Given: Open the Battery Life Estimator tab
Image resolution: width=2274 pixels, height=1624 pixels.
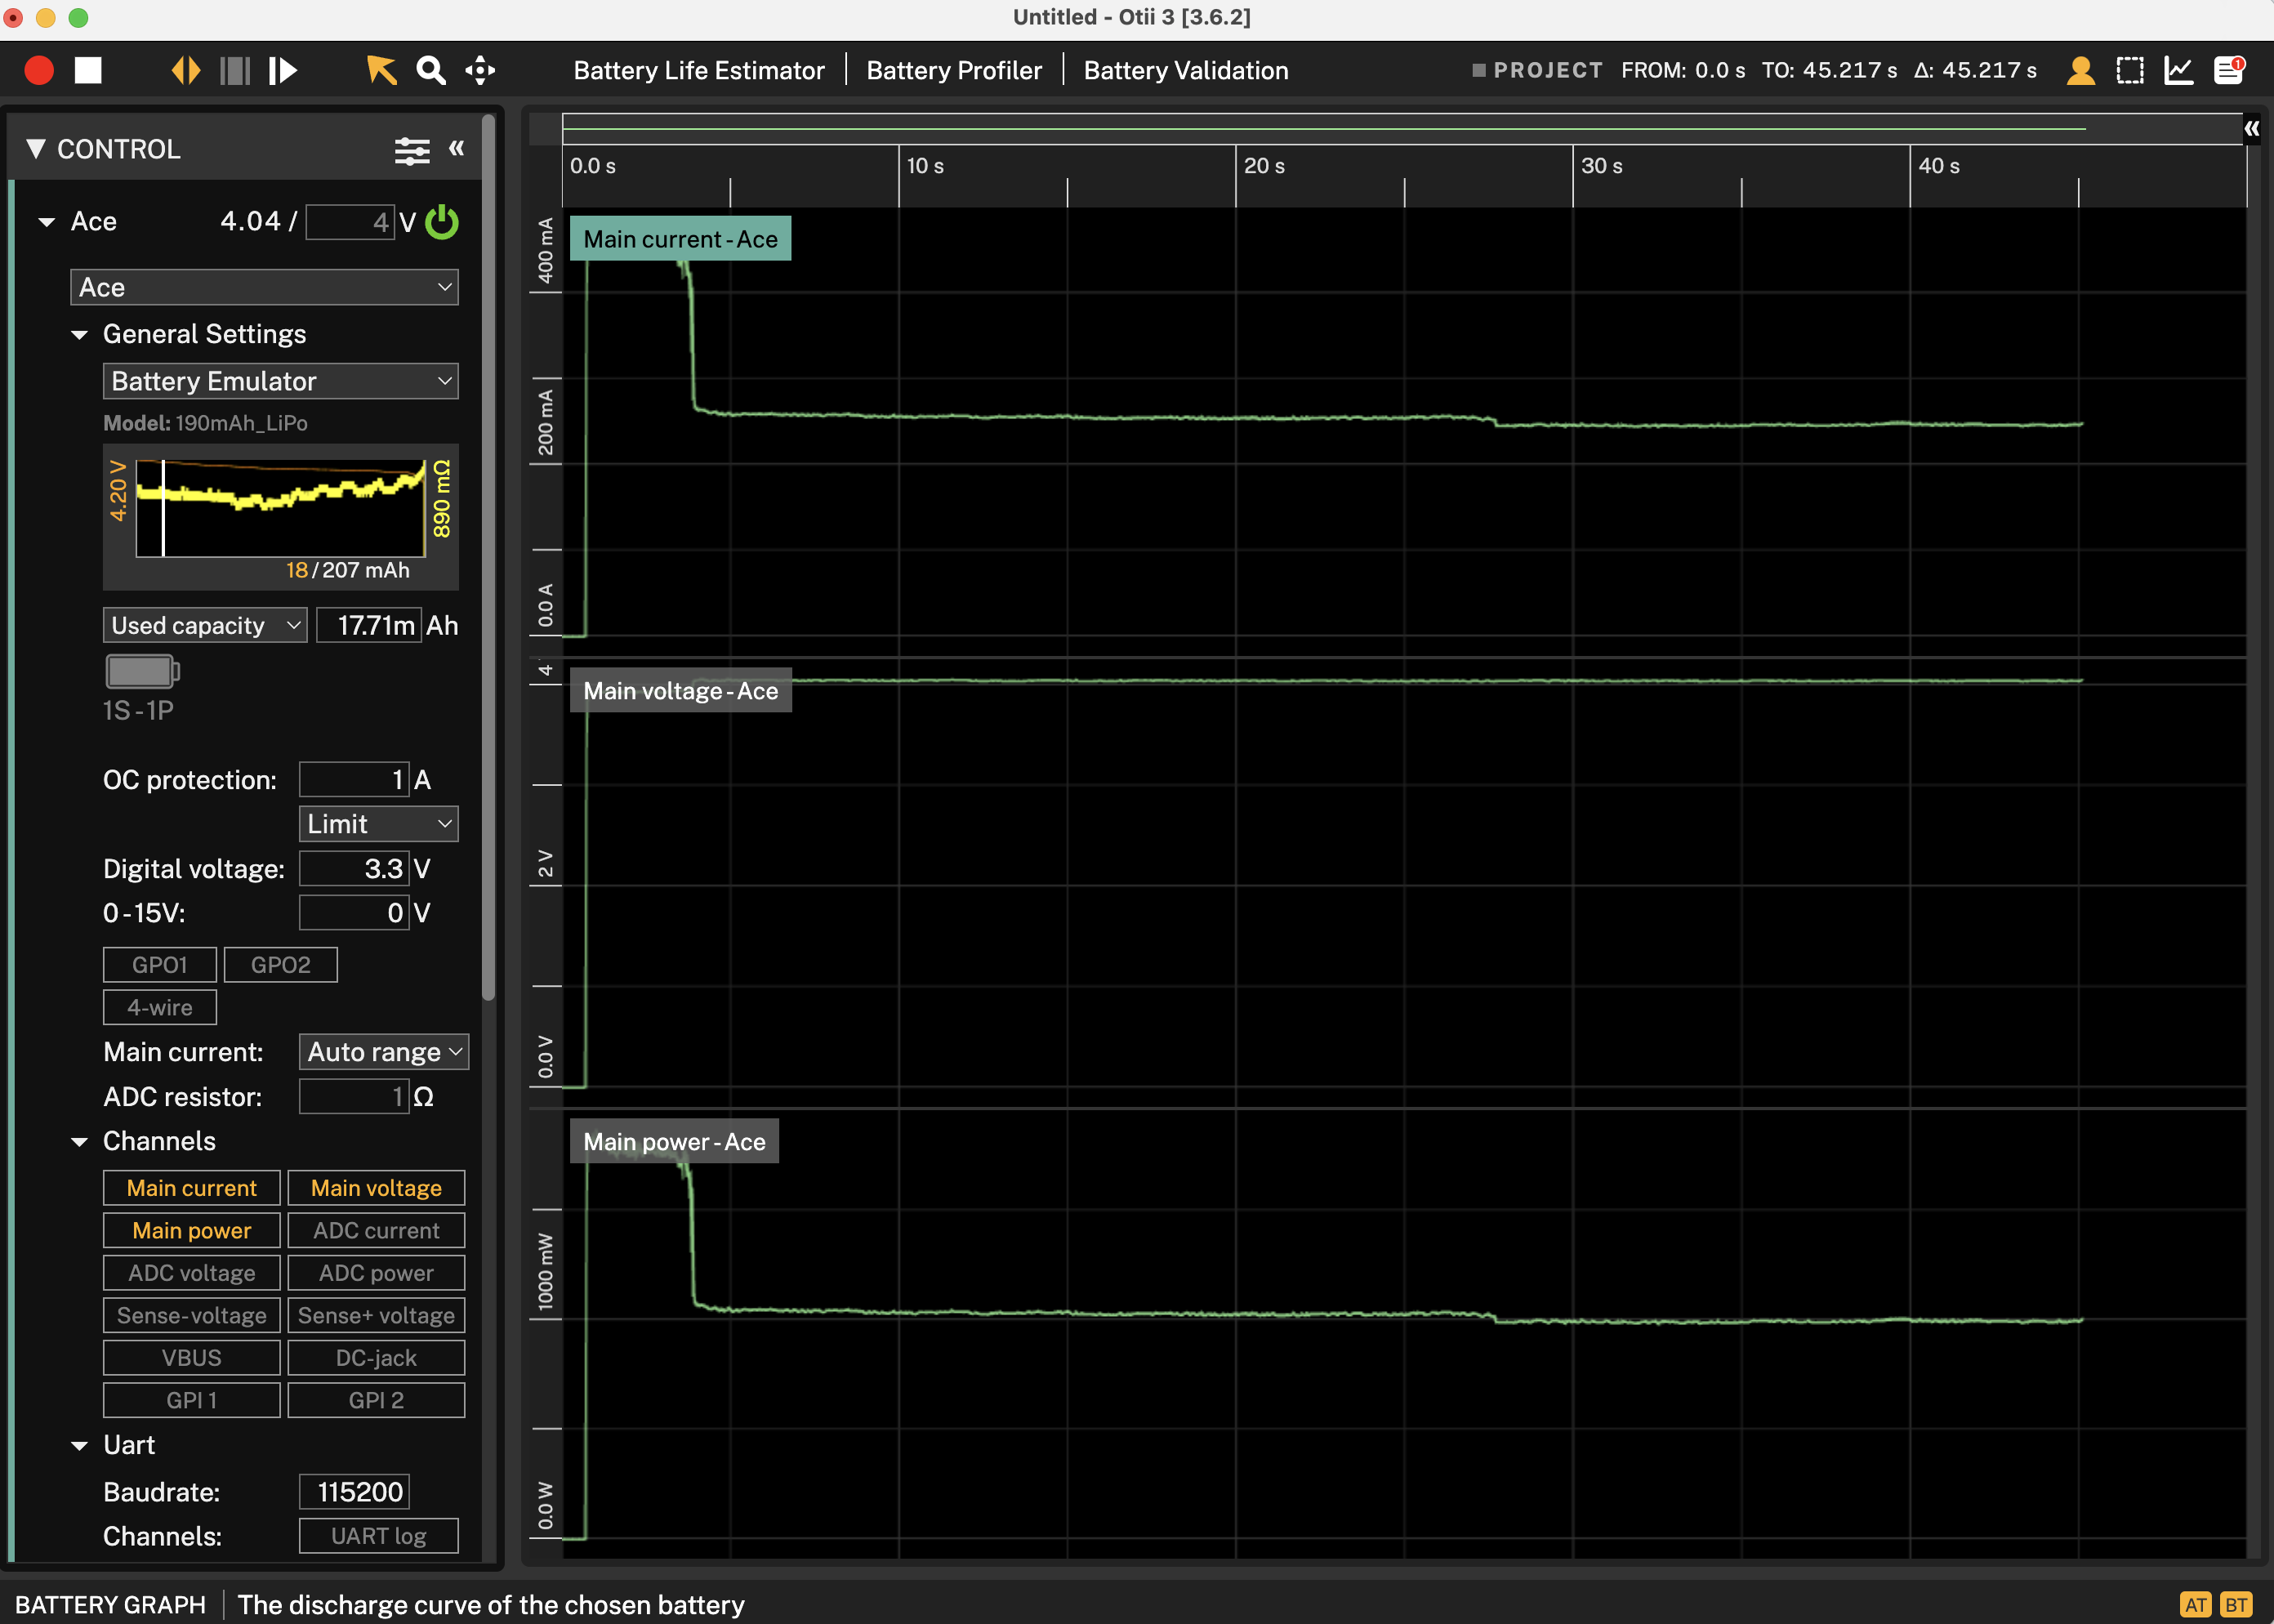Looking at the screenshot, I should point(699,70).
